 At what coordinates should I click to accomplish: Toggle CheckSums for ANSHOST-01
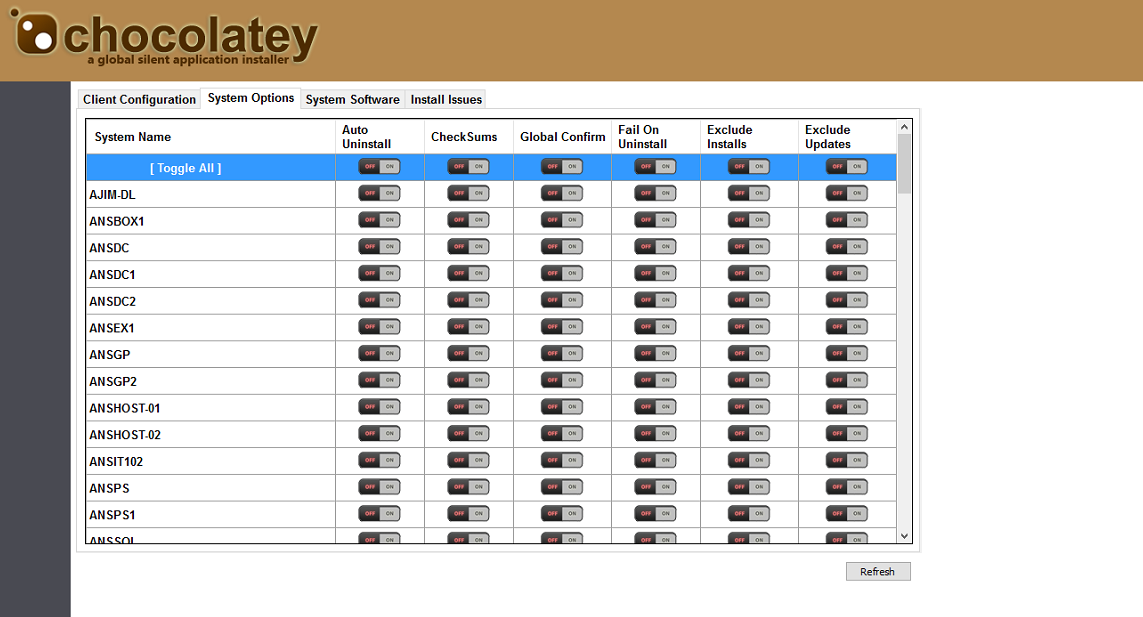coord(468,407)
